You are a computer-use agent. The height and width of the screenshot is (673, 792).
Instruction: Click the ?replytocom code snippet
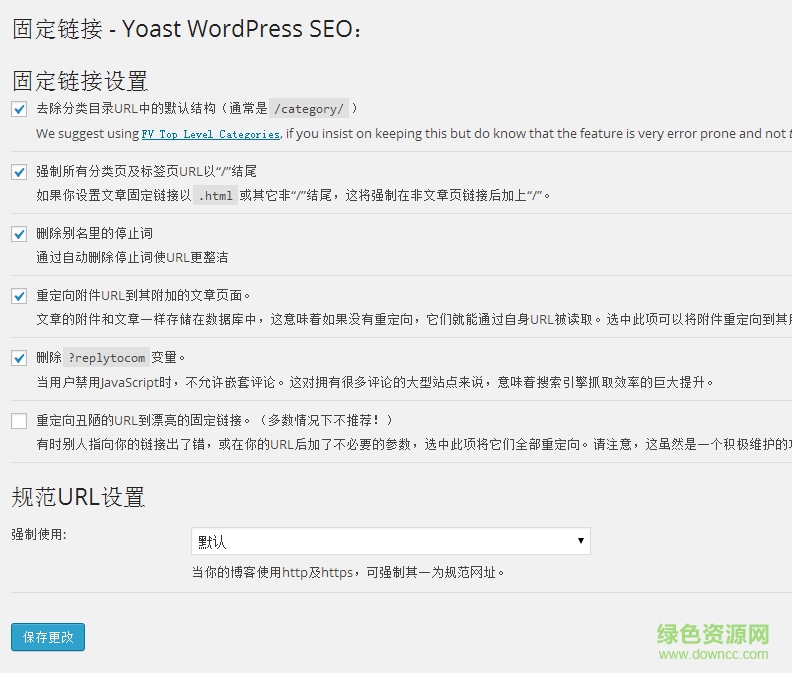pyautogui.click(x=107, y=358)
